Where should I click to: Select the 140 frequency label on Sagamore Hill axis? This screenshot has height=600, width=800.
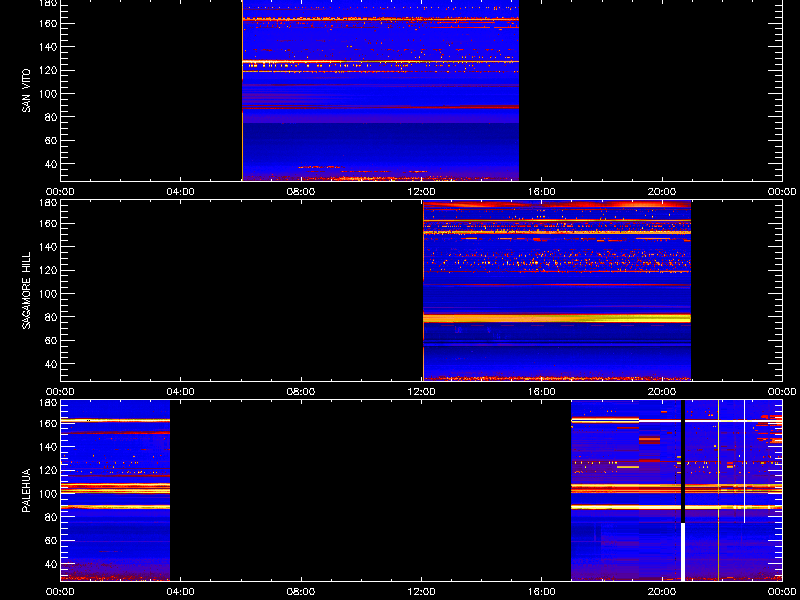[49, 247]
